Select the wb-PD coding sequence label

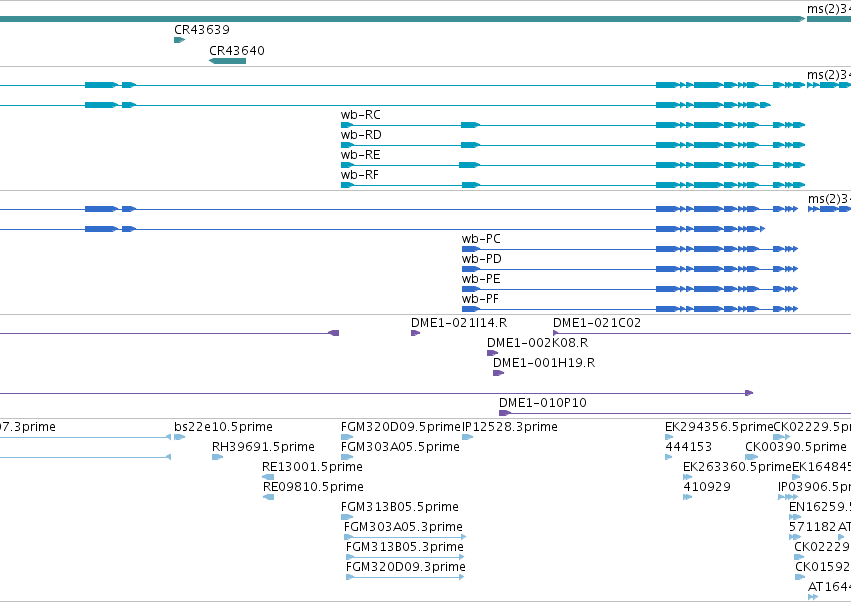click(x=482, y=259)
